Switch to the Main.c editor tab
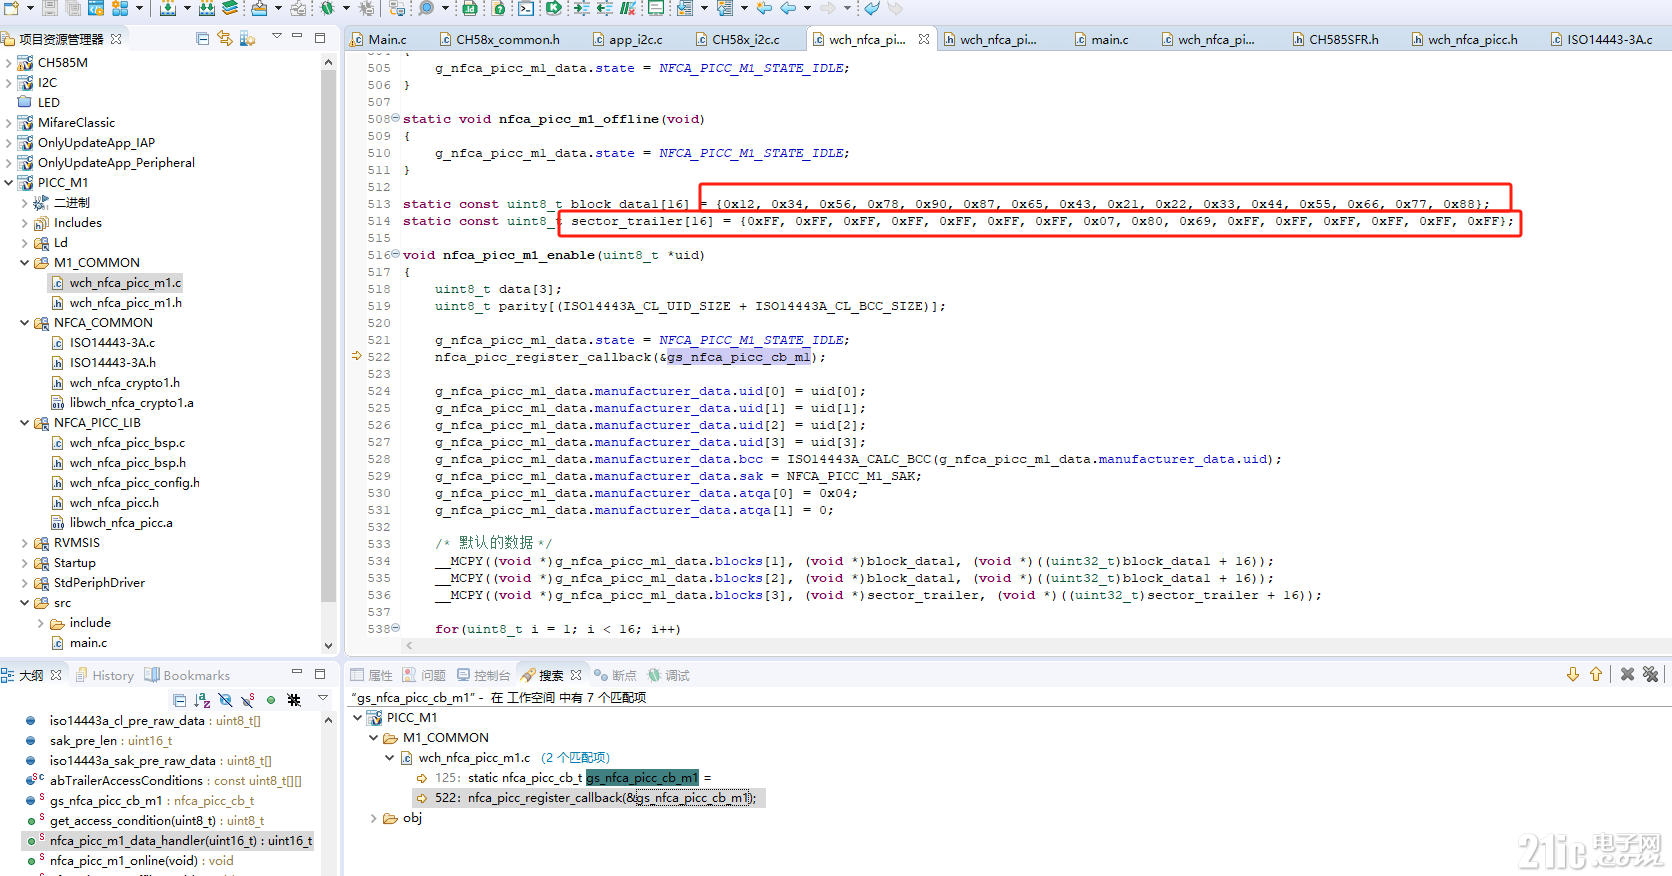 pyautogui.click(x=379, y=39)
